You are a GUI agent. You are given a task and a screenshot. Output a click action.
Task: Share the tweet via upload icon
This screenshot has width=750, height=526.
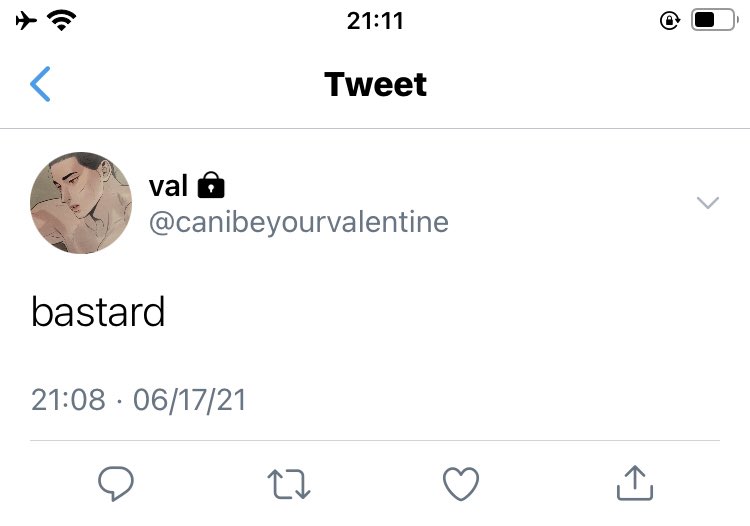coord(635,483)
